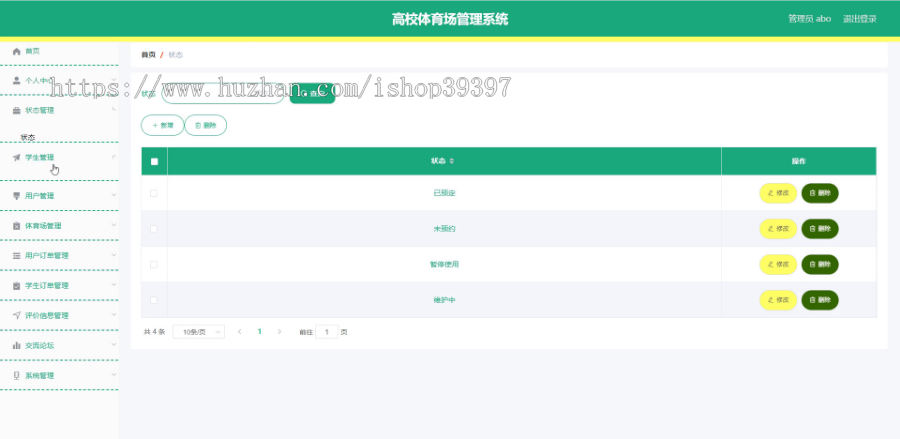Click the 前往 page number input

coord(327,332)
